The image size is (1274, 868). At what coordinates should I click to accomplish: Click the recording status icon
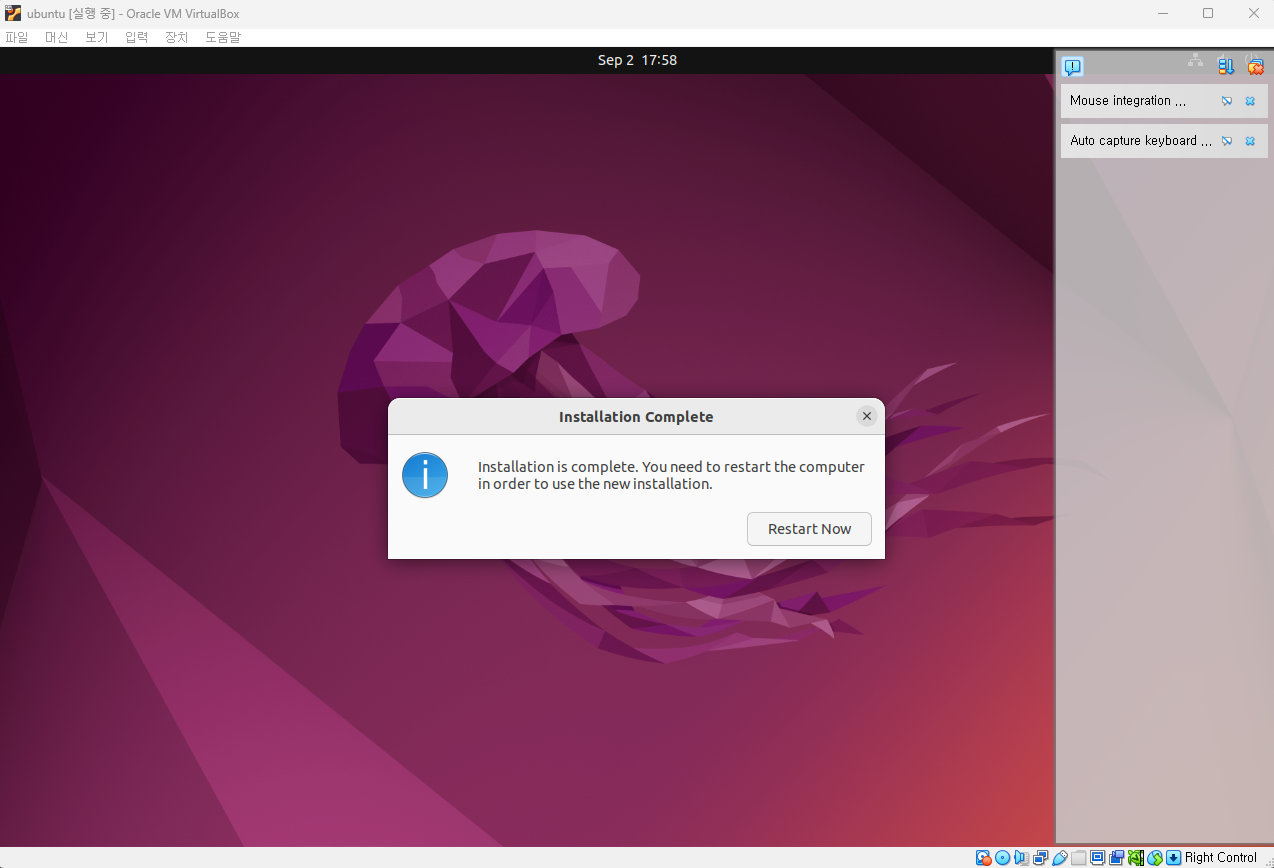pos(1116,858)
